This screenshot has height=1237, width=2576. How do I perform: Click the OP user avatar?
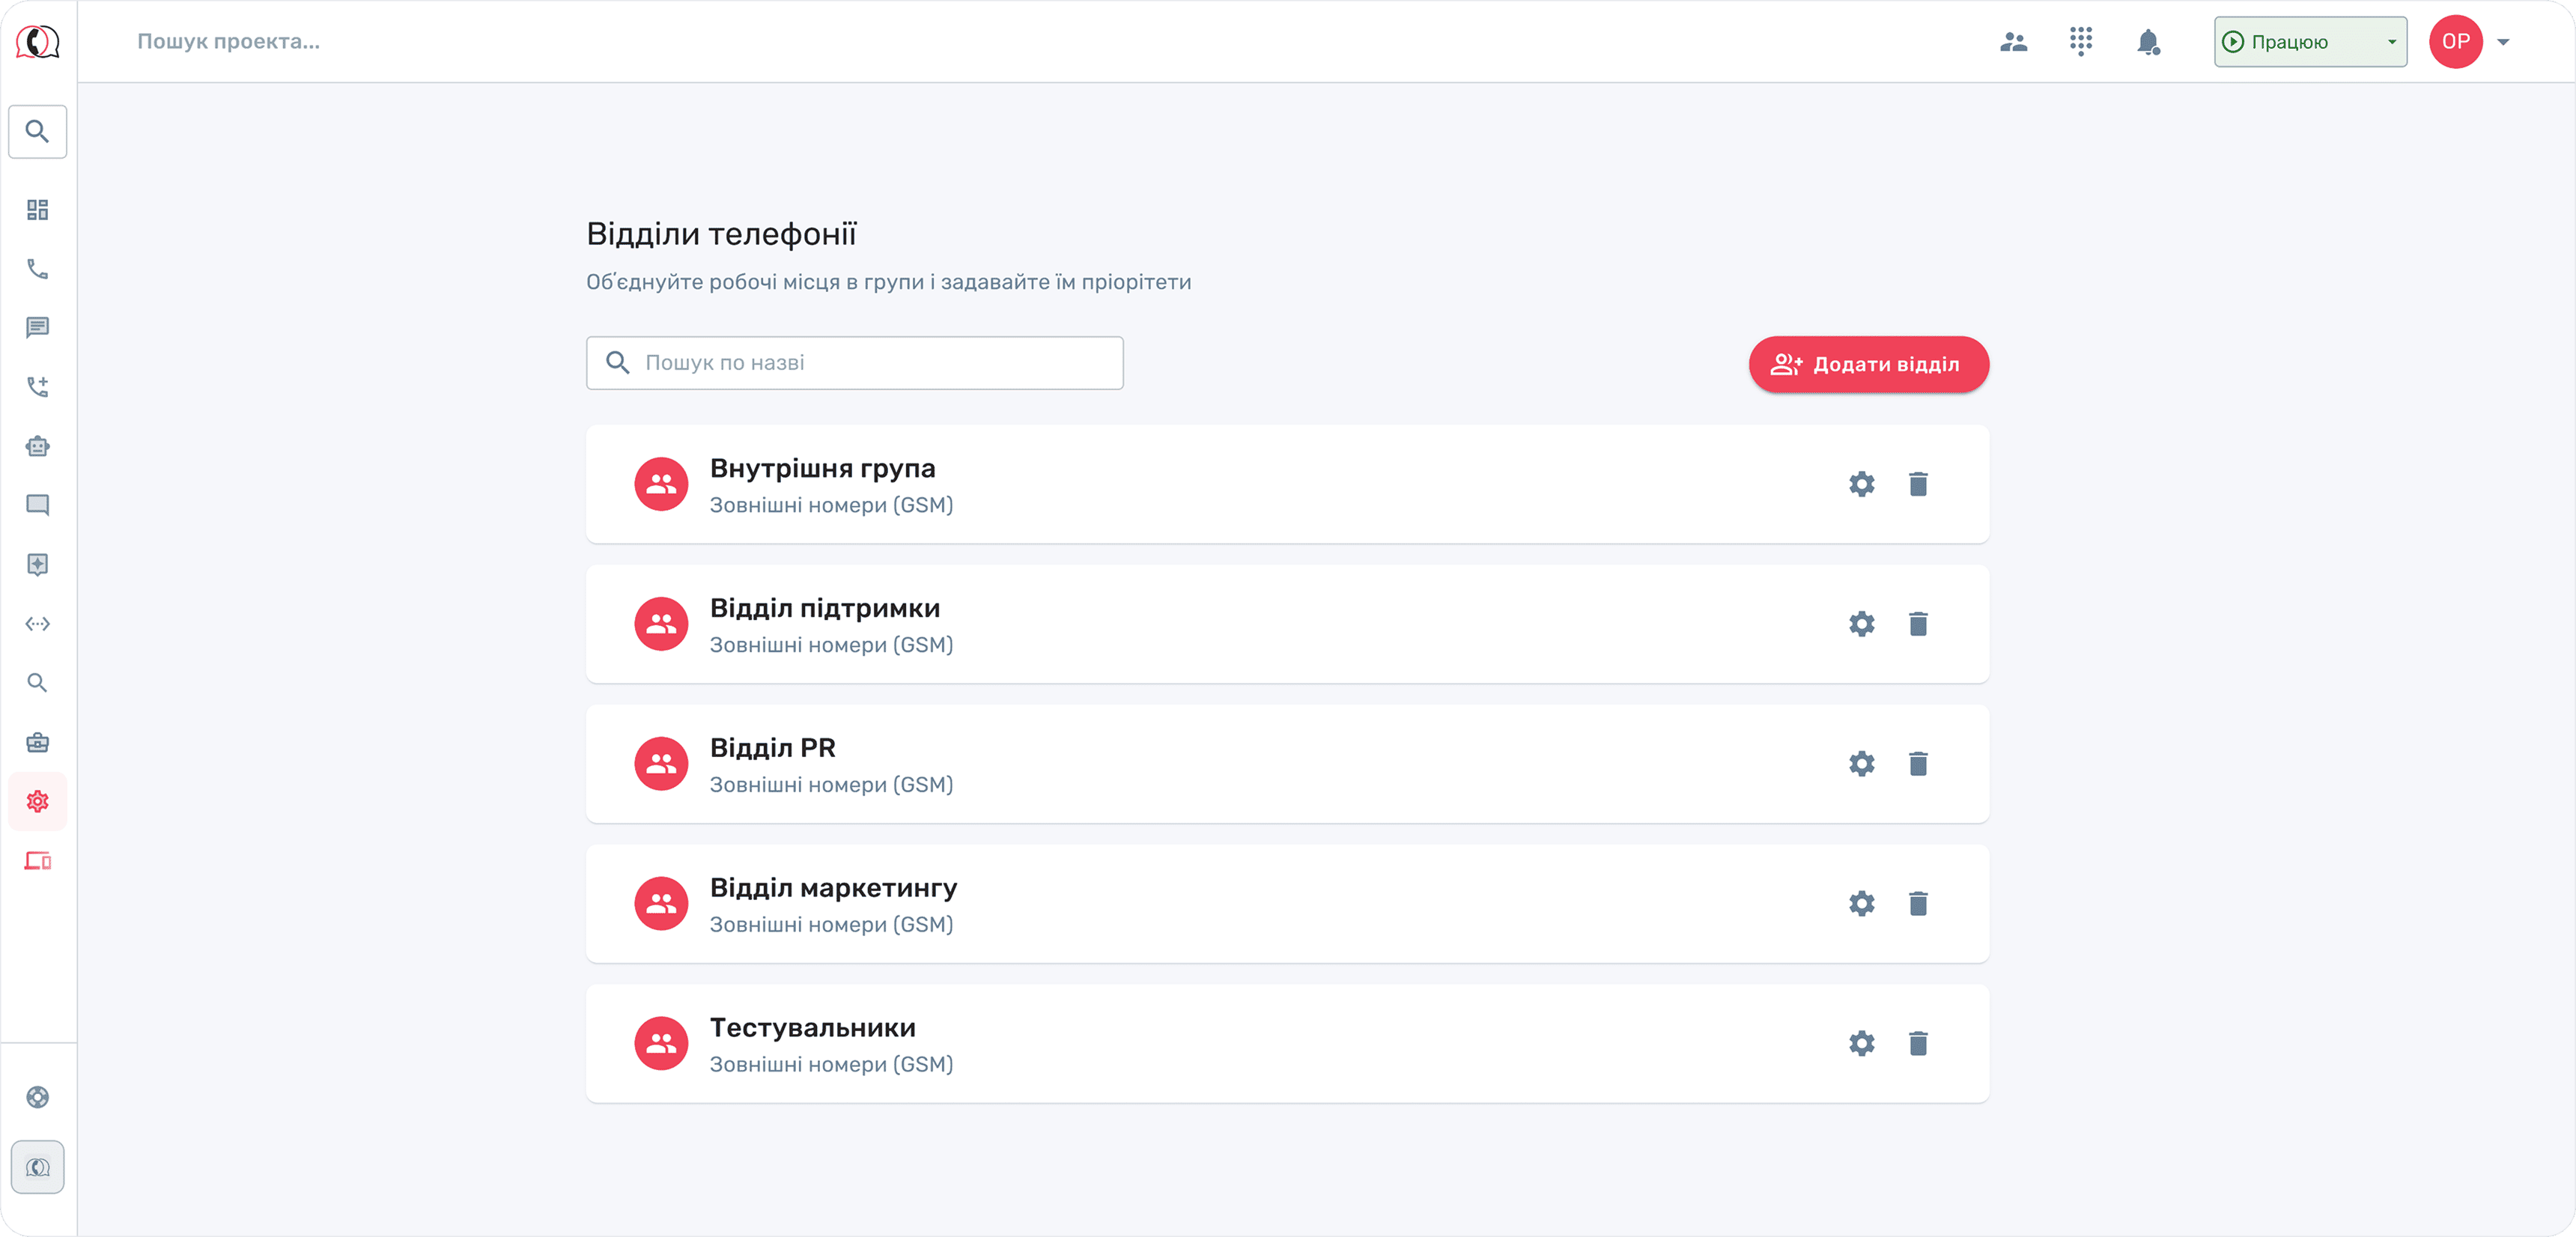[2455, 42]
